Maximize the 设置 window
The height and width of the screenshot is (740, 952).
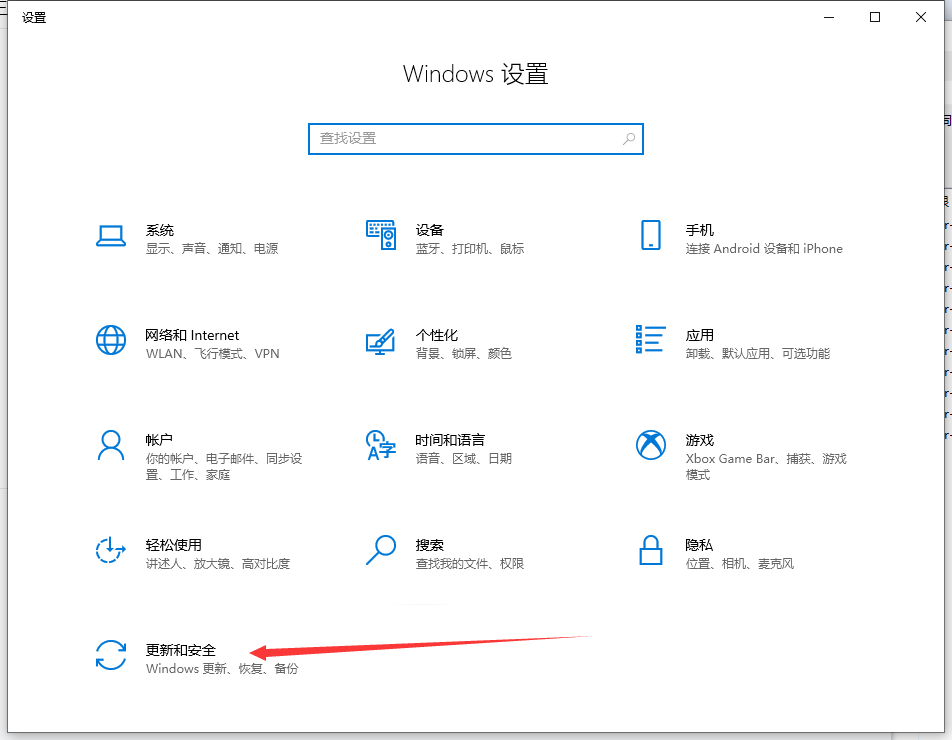tap(875, 17)
